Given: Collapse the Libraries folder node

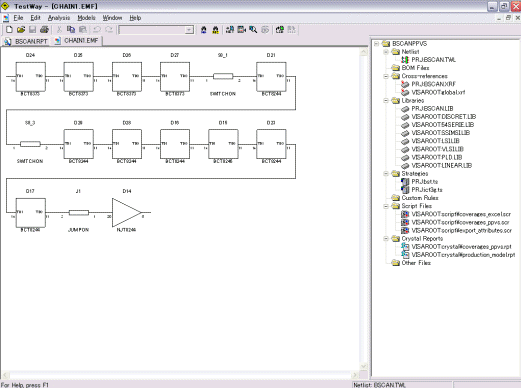Looking at the screenshot, I should (x=386, y=100).
